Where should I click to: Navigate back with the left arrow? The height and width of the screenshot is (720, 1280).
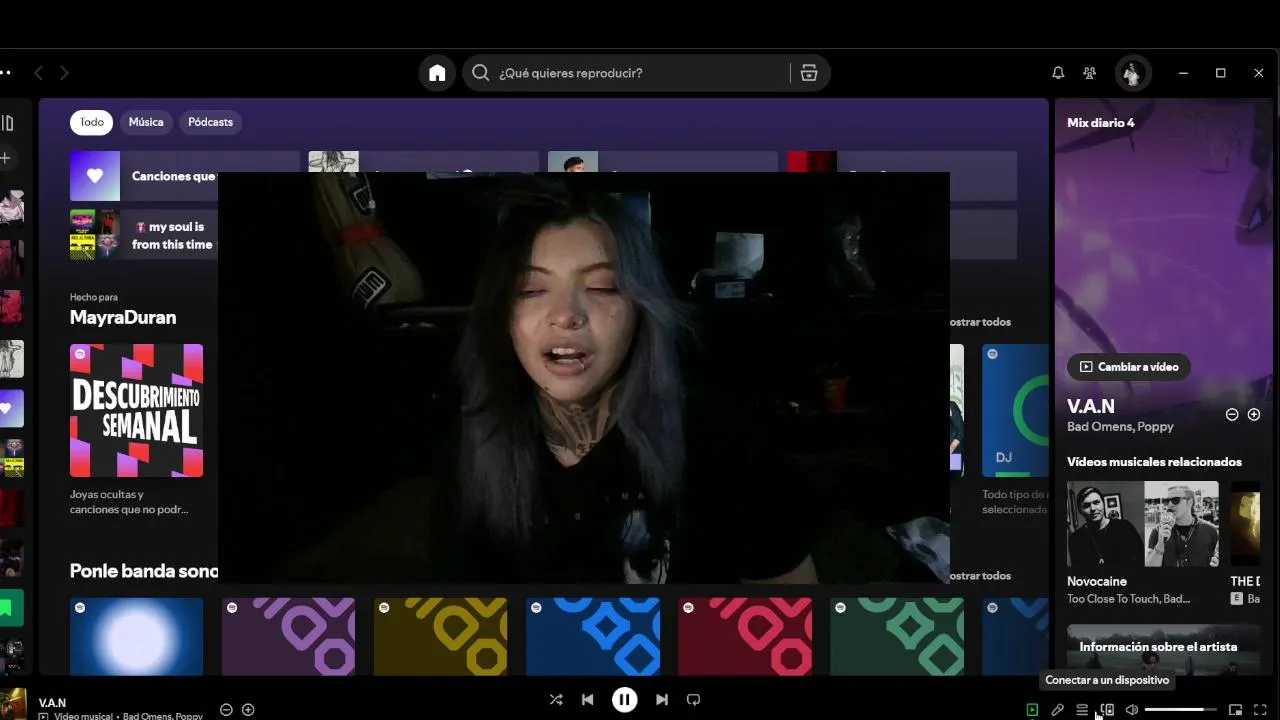tap(39, 73)
